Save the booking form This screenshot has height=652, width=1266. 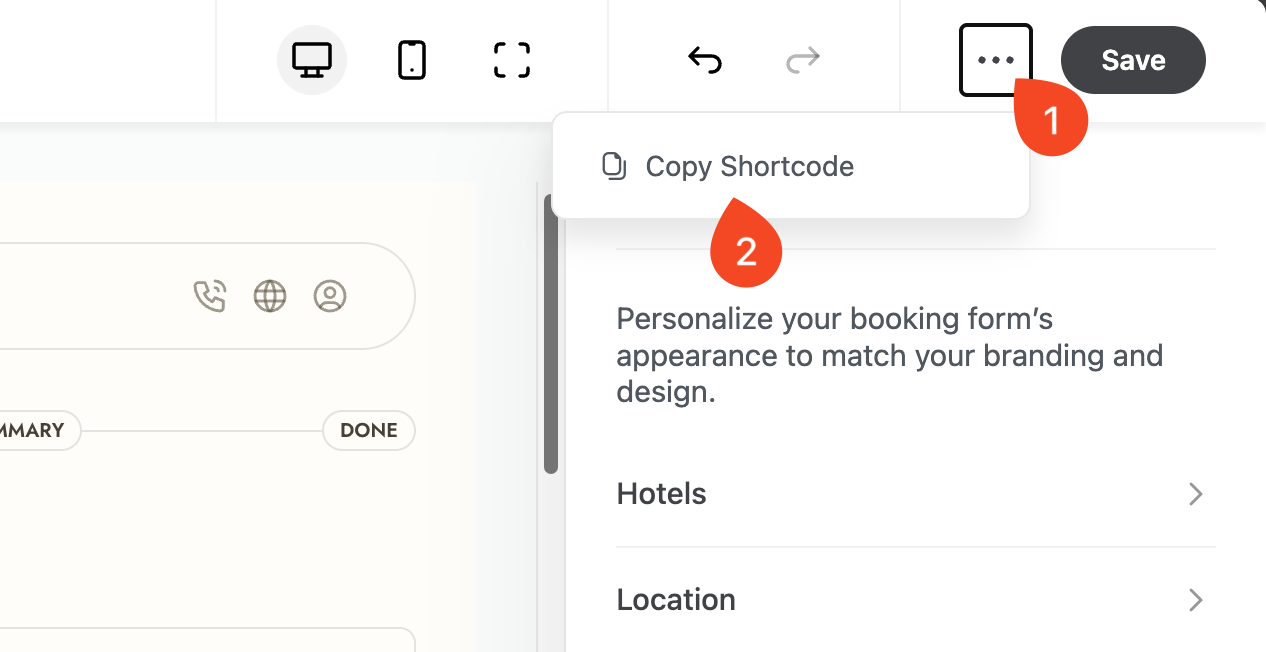(1133, 60)
